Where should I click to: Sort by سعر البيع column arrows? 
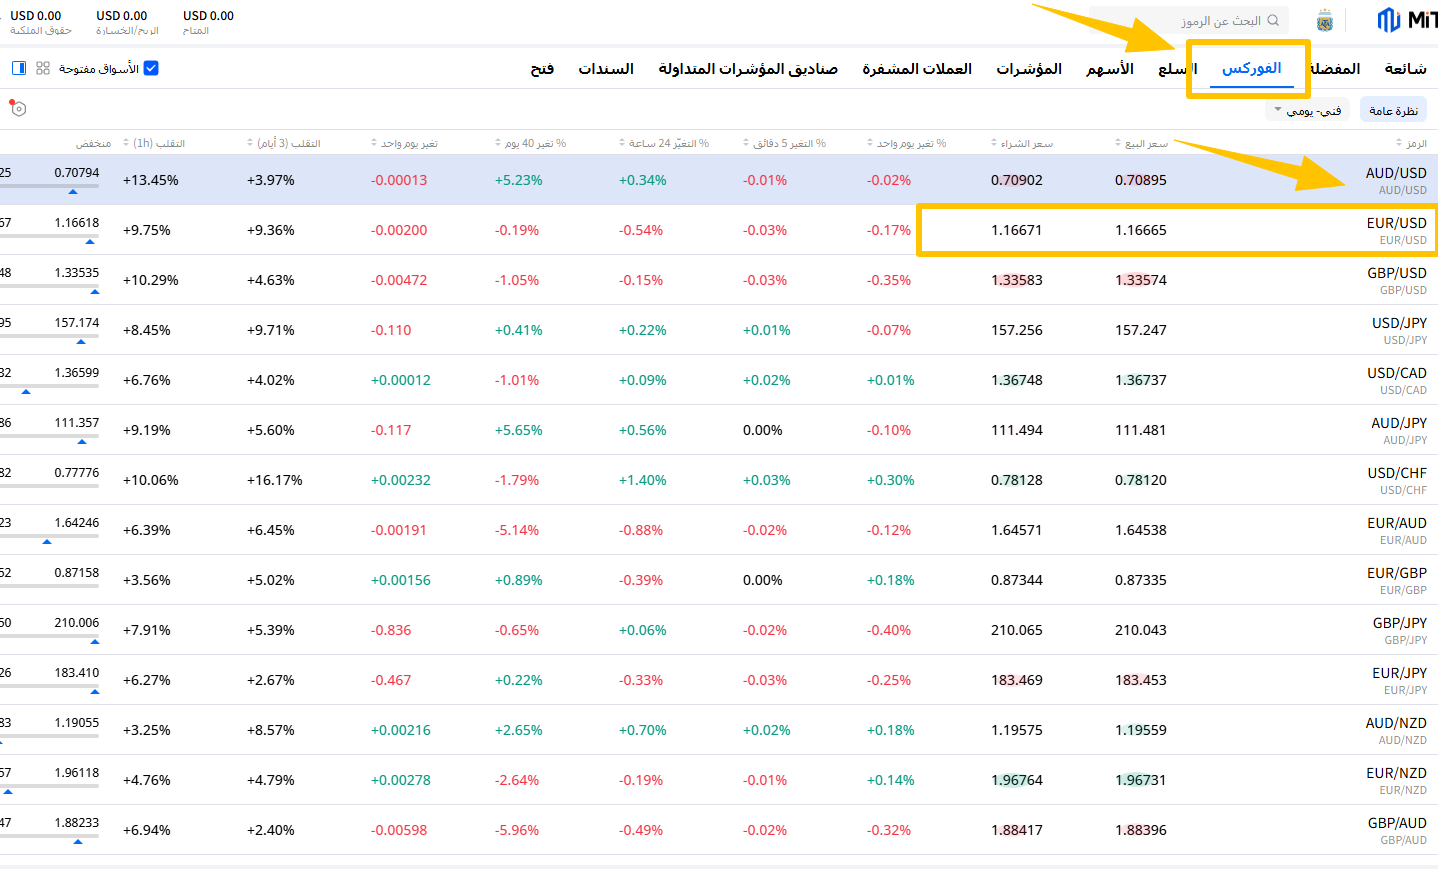1118,144
